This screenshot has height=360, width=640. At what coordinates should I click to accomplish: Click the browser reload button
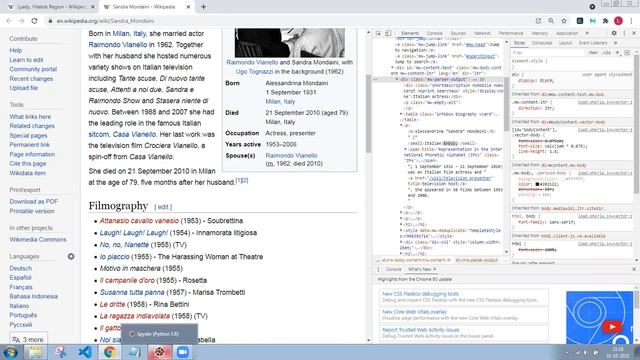pyautogui.click(x=34, y=21)
